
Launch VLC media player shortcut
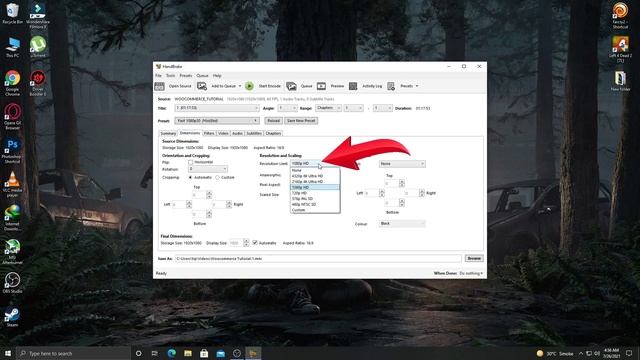12,184
